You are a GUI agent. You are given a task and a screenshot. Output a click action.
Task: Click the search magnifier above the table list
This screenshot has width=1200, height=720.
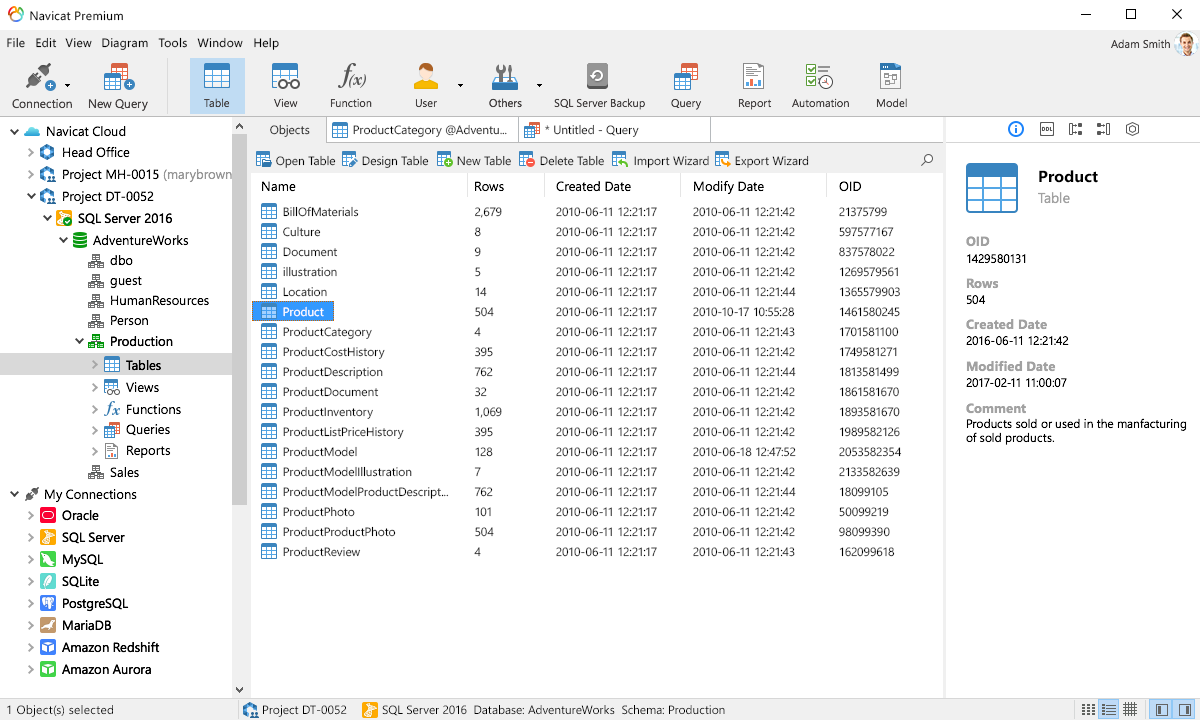click(x=926, y=159)
